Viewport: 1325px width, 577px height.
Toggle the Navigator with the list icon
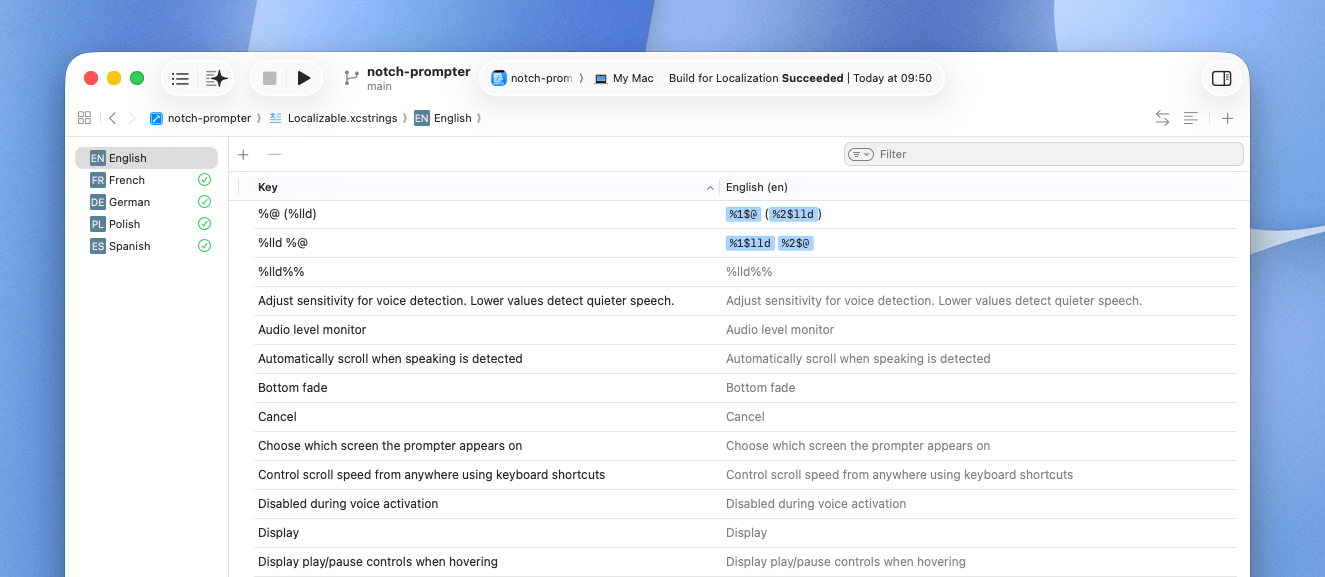coord(180,77)
